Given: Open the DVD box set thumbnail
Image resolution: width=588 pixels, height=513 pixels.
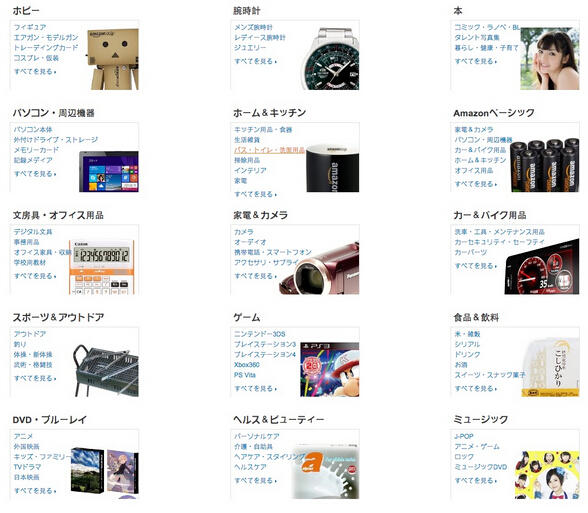Looking at the screenshot, I should (x=105, y=473).
